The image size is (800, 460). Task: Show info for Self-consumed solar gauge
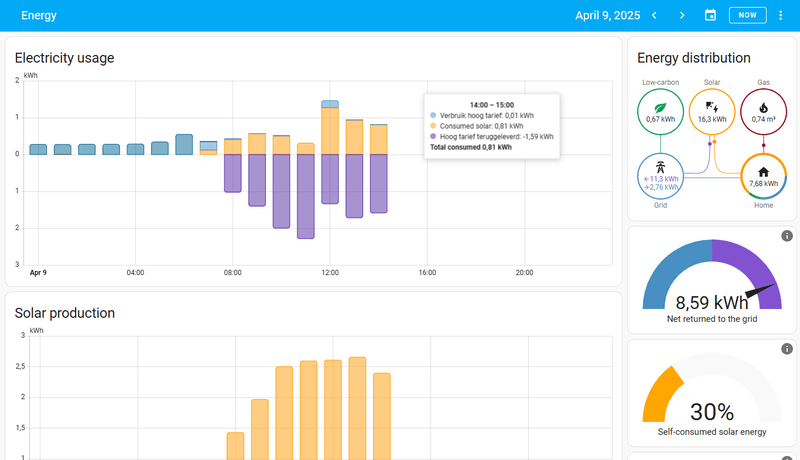click(x=787, y=348)
